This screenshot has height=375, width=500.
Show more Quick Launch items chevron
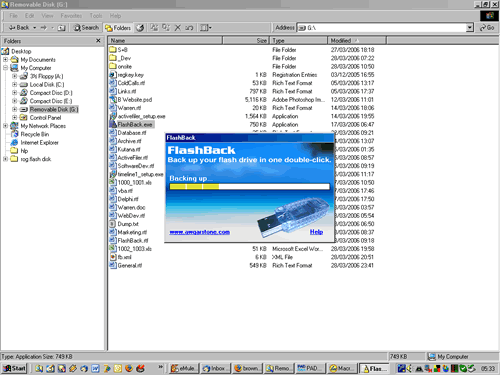[161, 367]
